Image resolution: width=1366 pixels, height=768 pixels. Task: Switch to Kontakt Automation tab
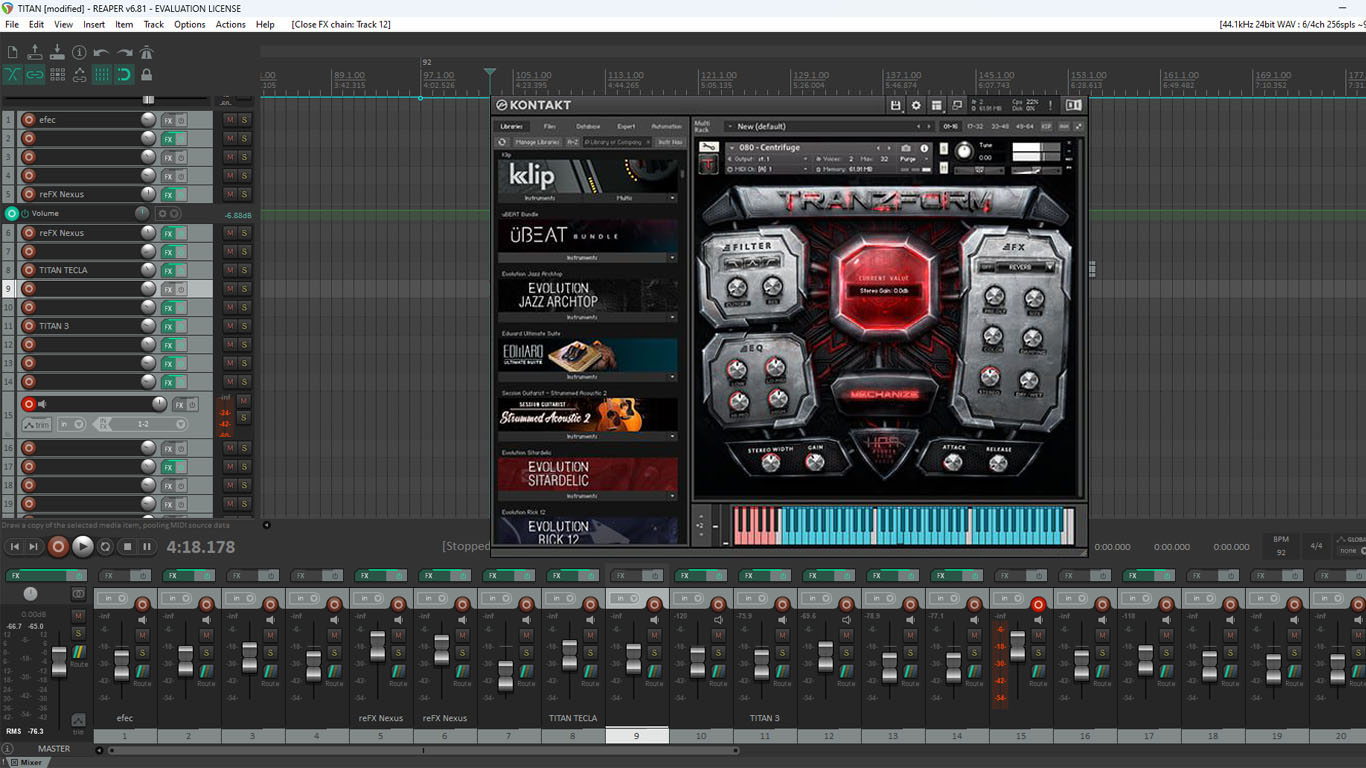(x=666, y=126)
